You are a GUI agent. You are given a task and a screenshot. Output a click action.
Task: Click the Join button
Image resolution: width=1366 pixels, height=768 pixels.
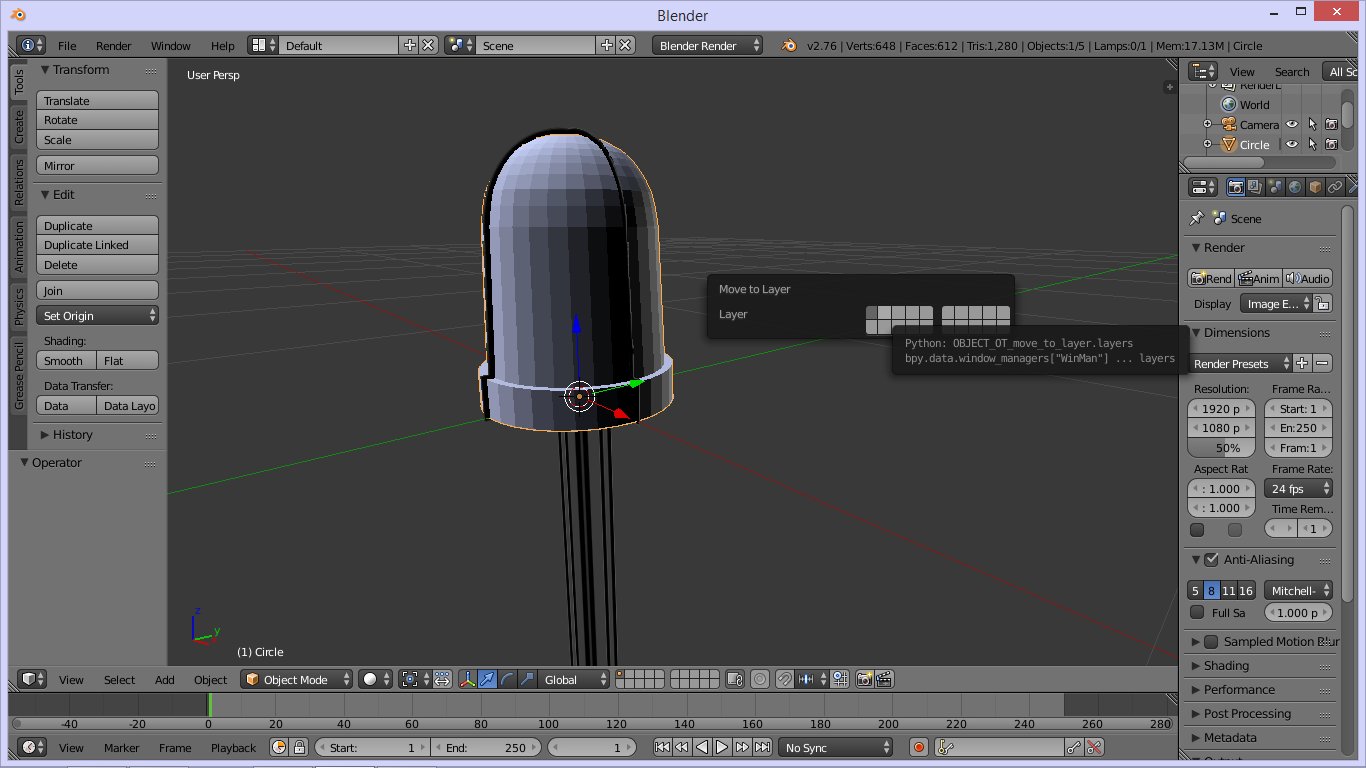pyautogui.click(x=98, y=291)
